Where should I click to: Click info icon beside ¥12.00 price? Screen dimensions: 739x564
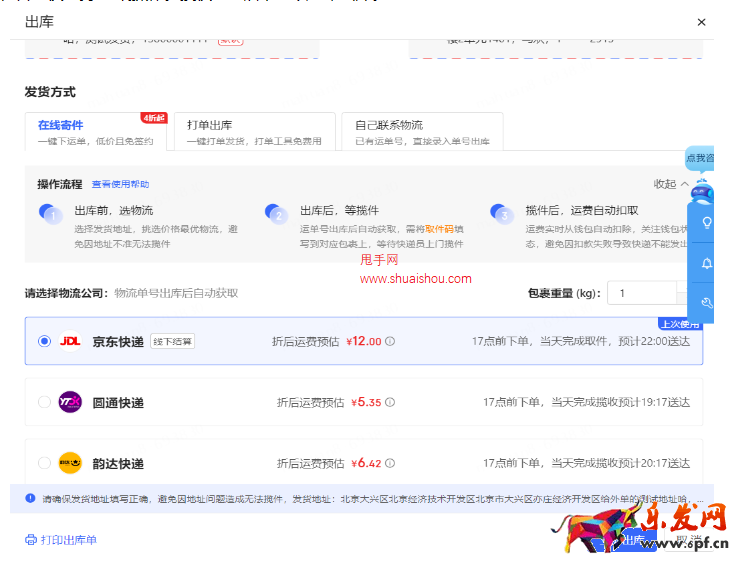pos(390,341)
